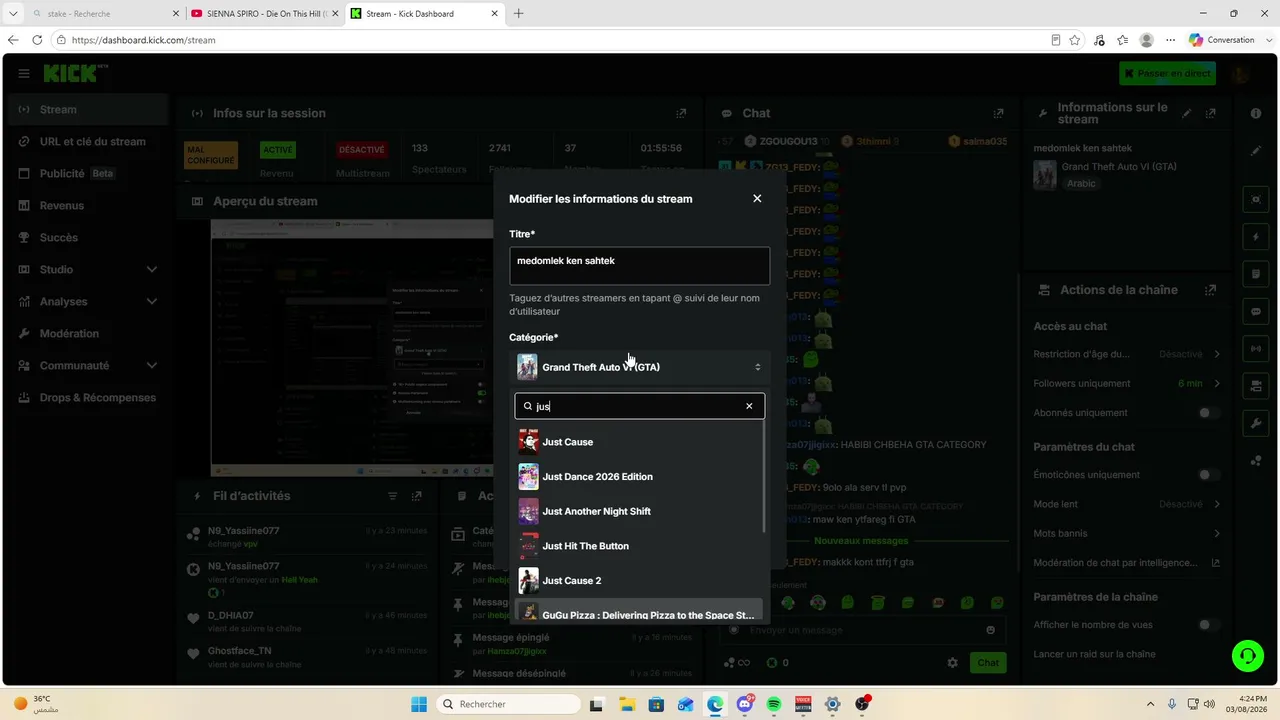This screenshot has width=1280, height=720.
Task: Select Just Cause from category results
Action: pos(639,442)
